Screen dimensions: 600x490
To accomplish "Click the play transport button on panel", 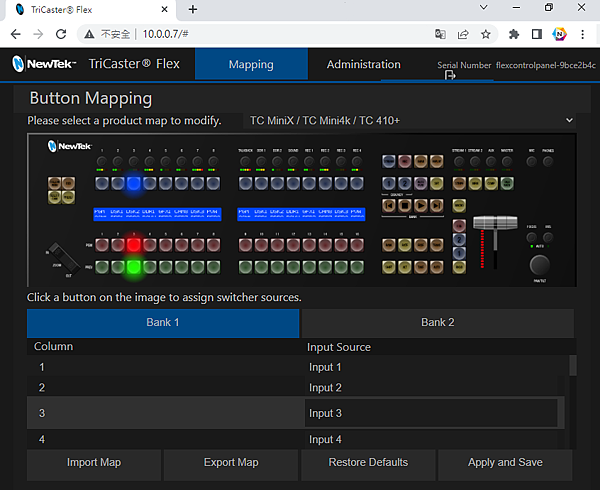I will [x=421, y=206].
